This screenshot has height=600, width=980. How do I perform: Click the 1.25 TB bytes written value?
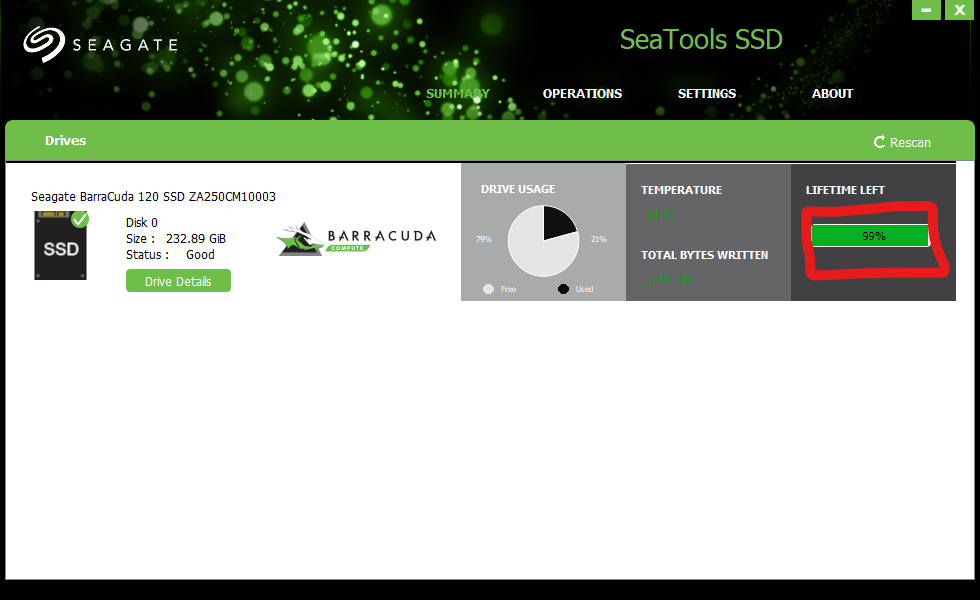point(668,280)
